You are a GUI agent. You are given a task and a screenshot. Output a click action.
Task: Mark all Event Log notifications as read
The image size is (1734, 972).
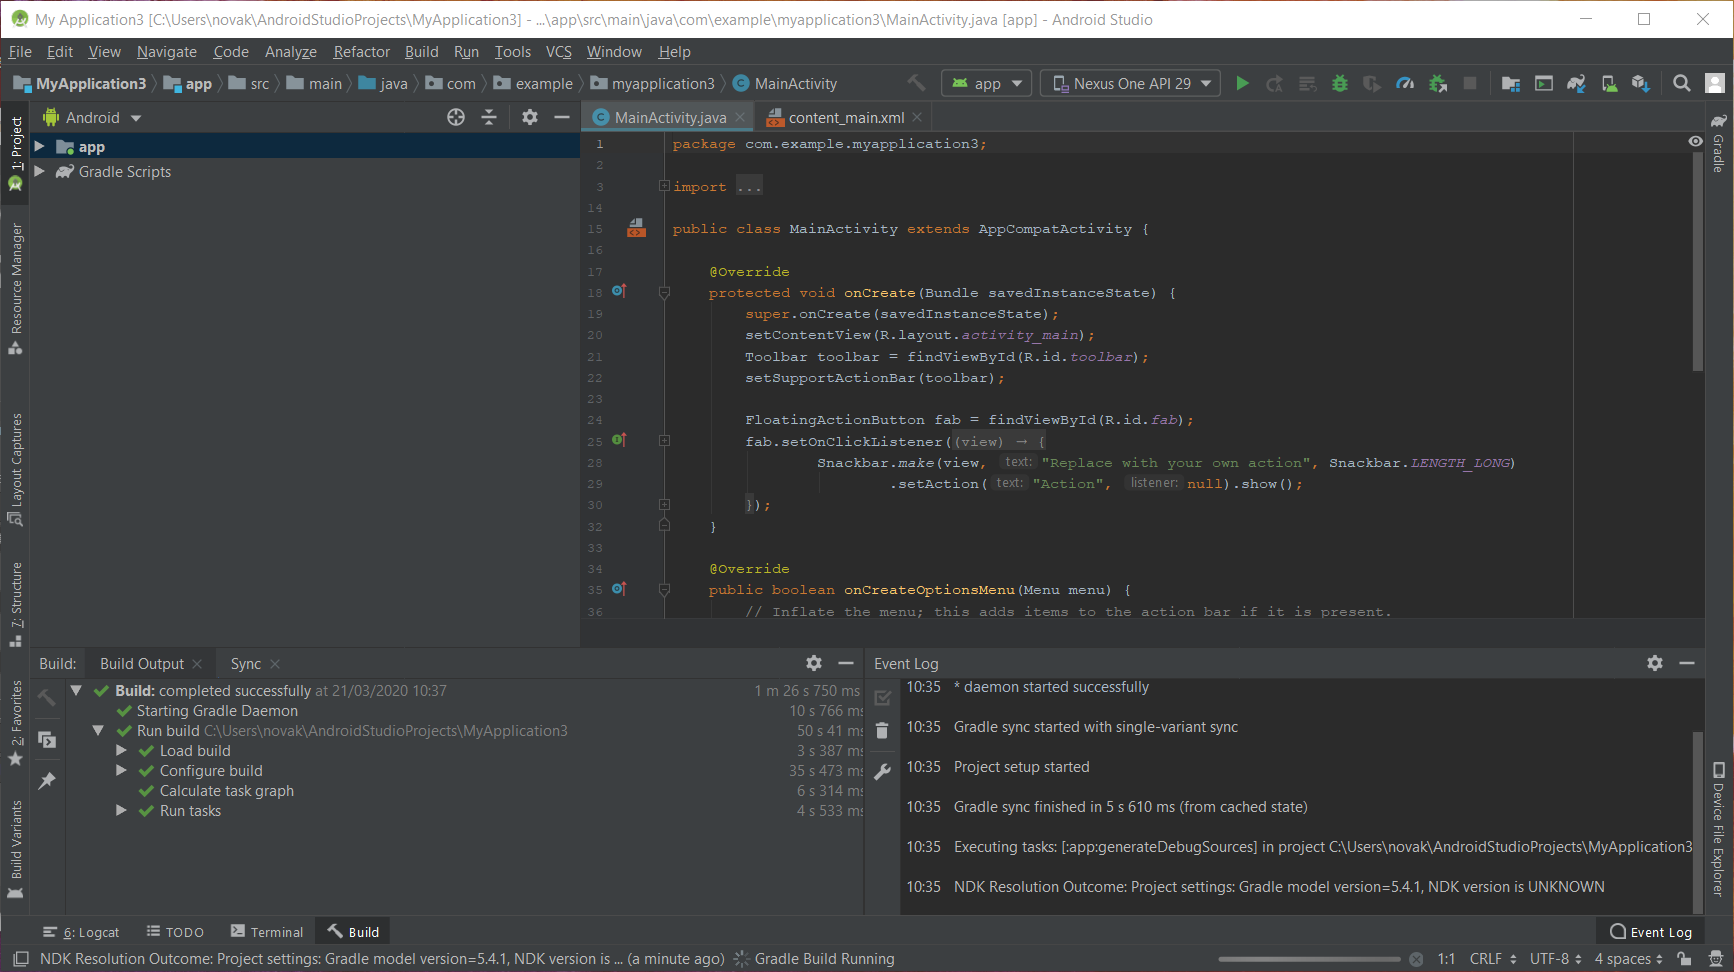882,698
